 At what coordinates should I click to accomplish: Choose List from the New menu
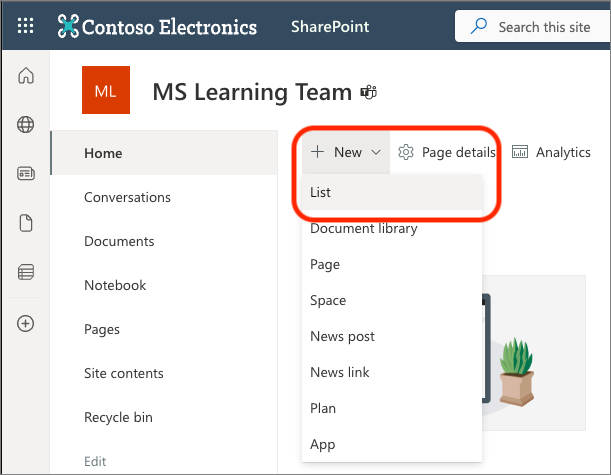(x=392, y=192)
